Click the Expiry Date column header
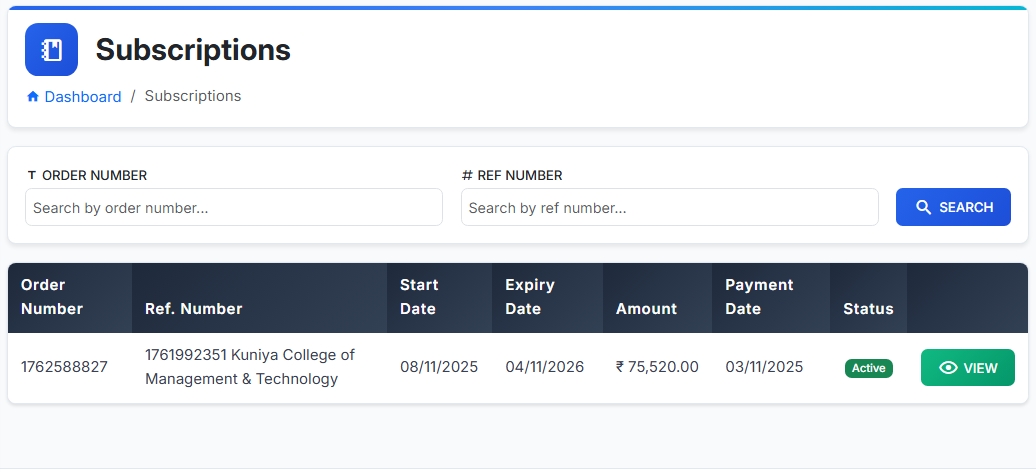 click(530, 297)
